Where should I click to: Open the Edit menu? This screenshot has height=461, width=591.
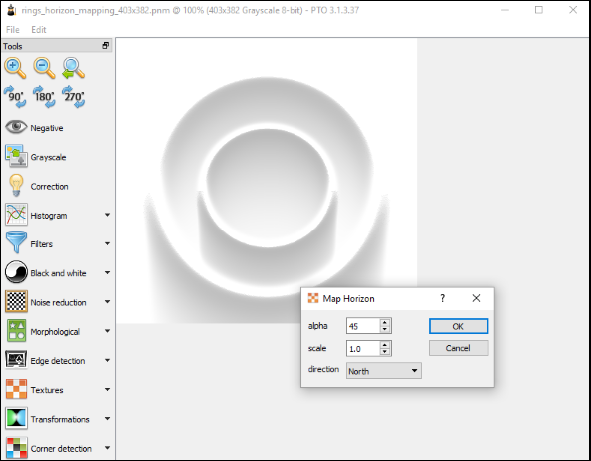(38, 29)
